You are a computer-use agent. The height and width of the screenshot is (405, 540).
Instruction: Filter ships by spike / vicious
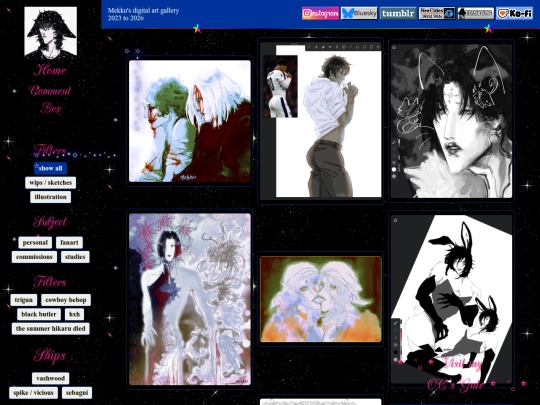[x=33, y=393]
